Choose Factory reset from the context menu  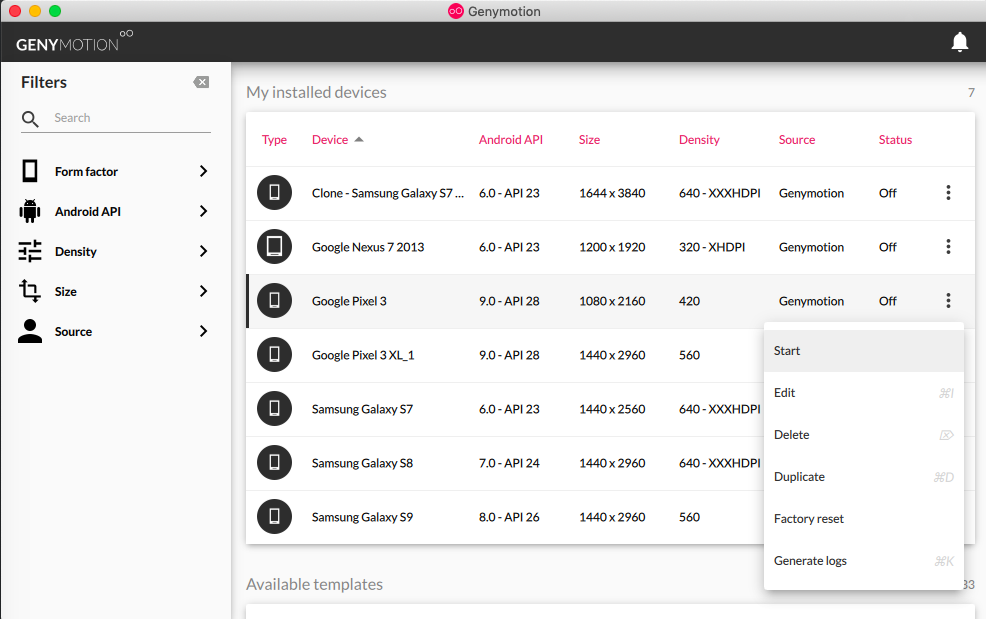coord(863,519)
